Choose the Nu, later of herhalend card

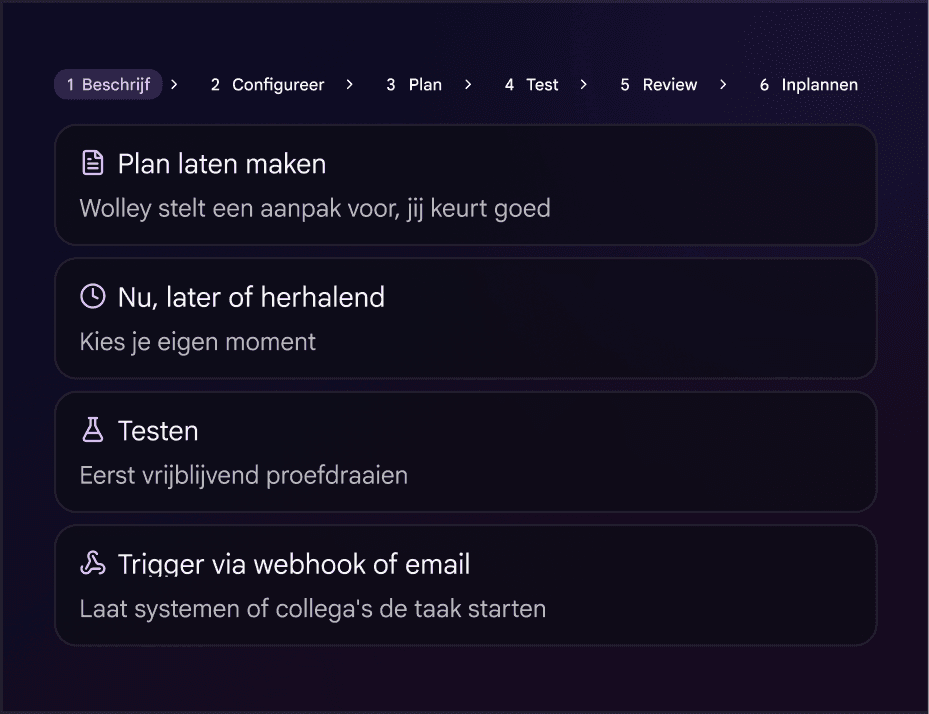tap(466, 318)
